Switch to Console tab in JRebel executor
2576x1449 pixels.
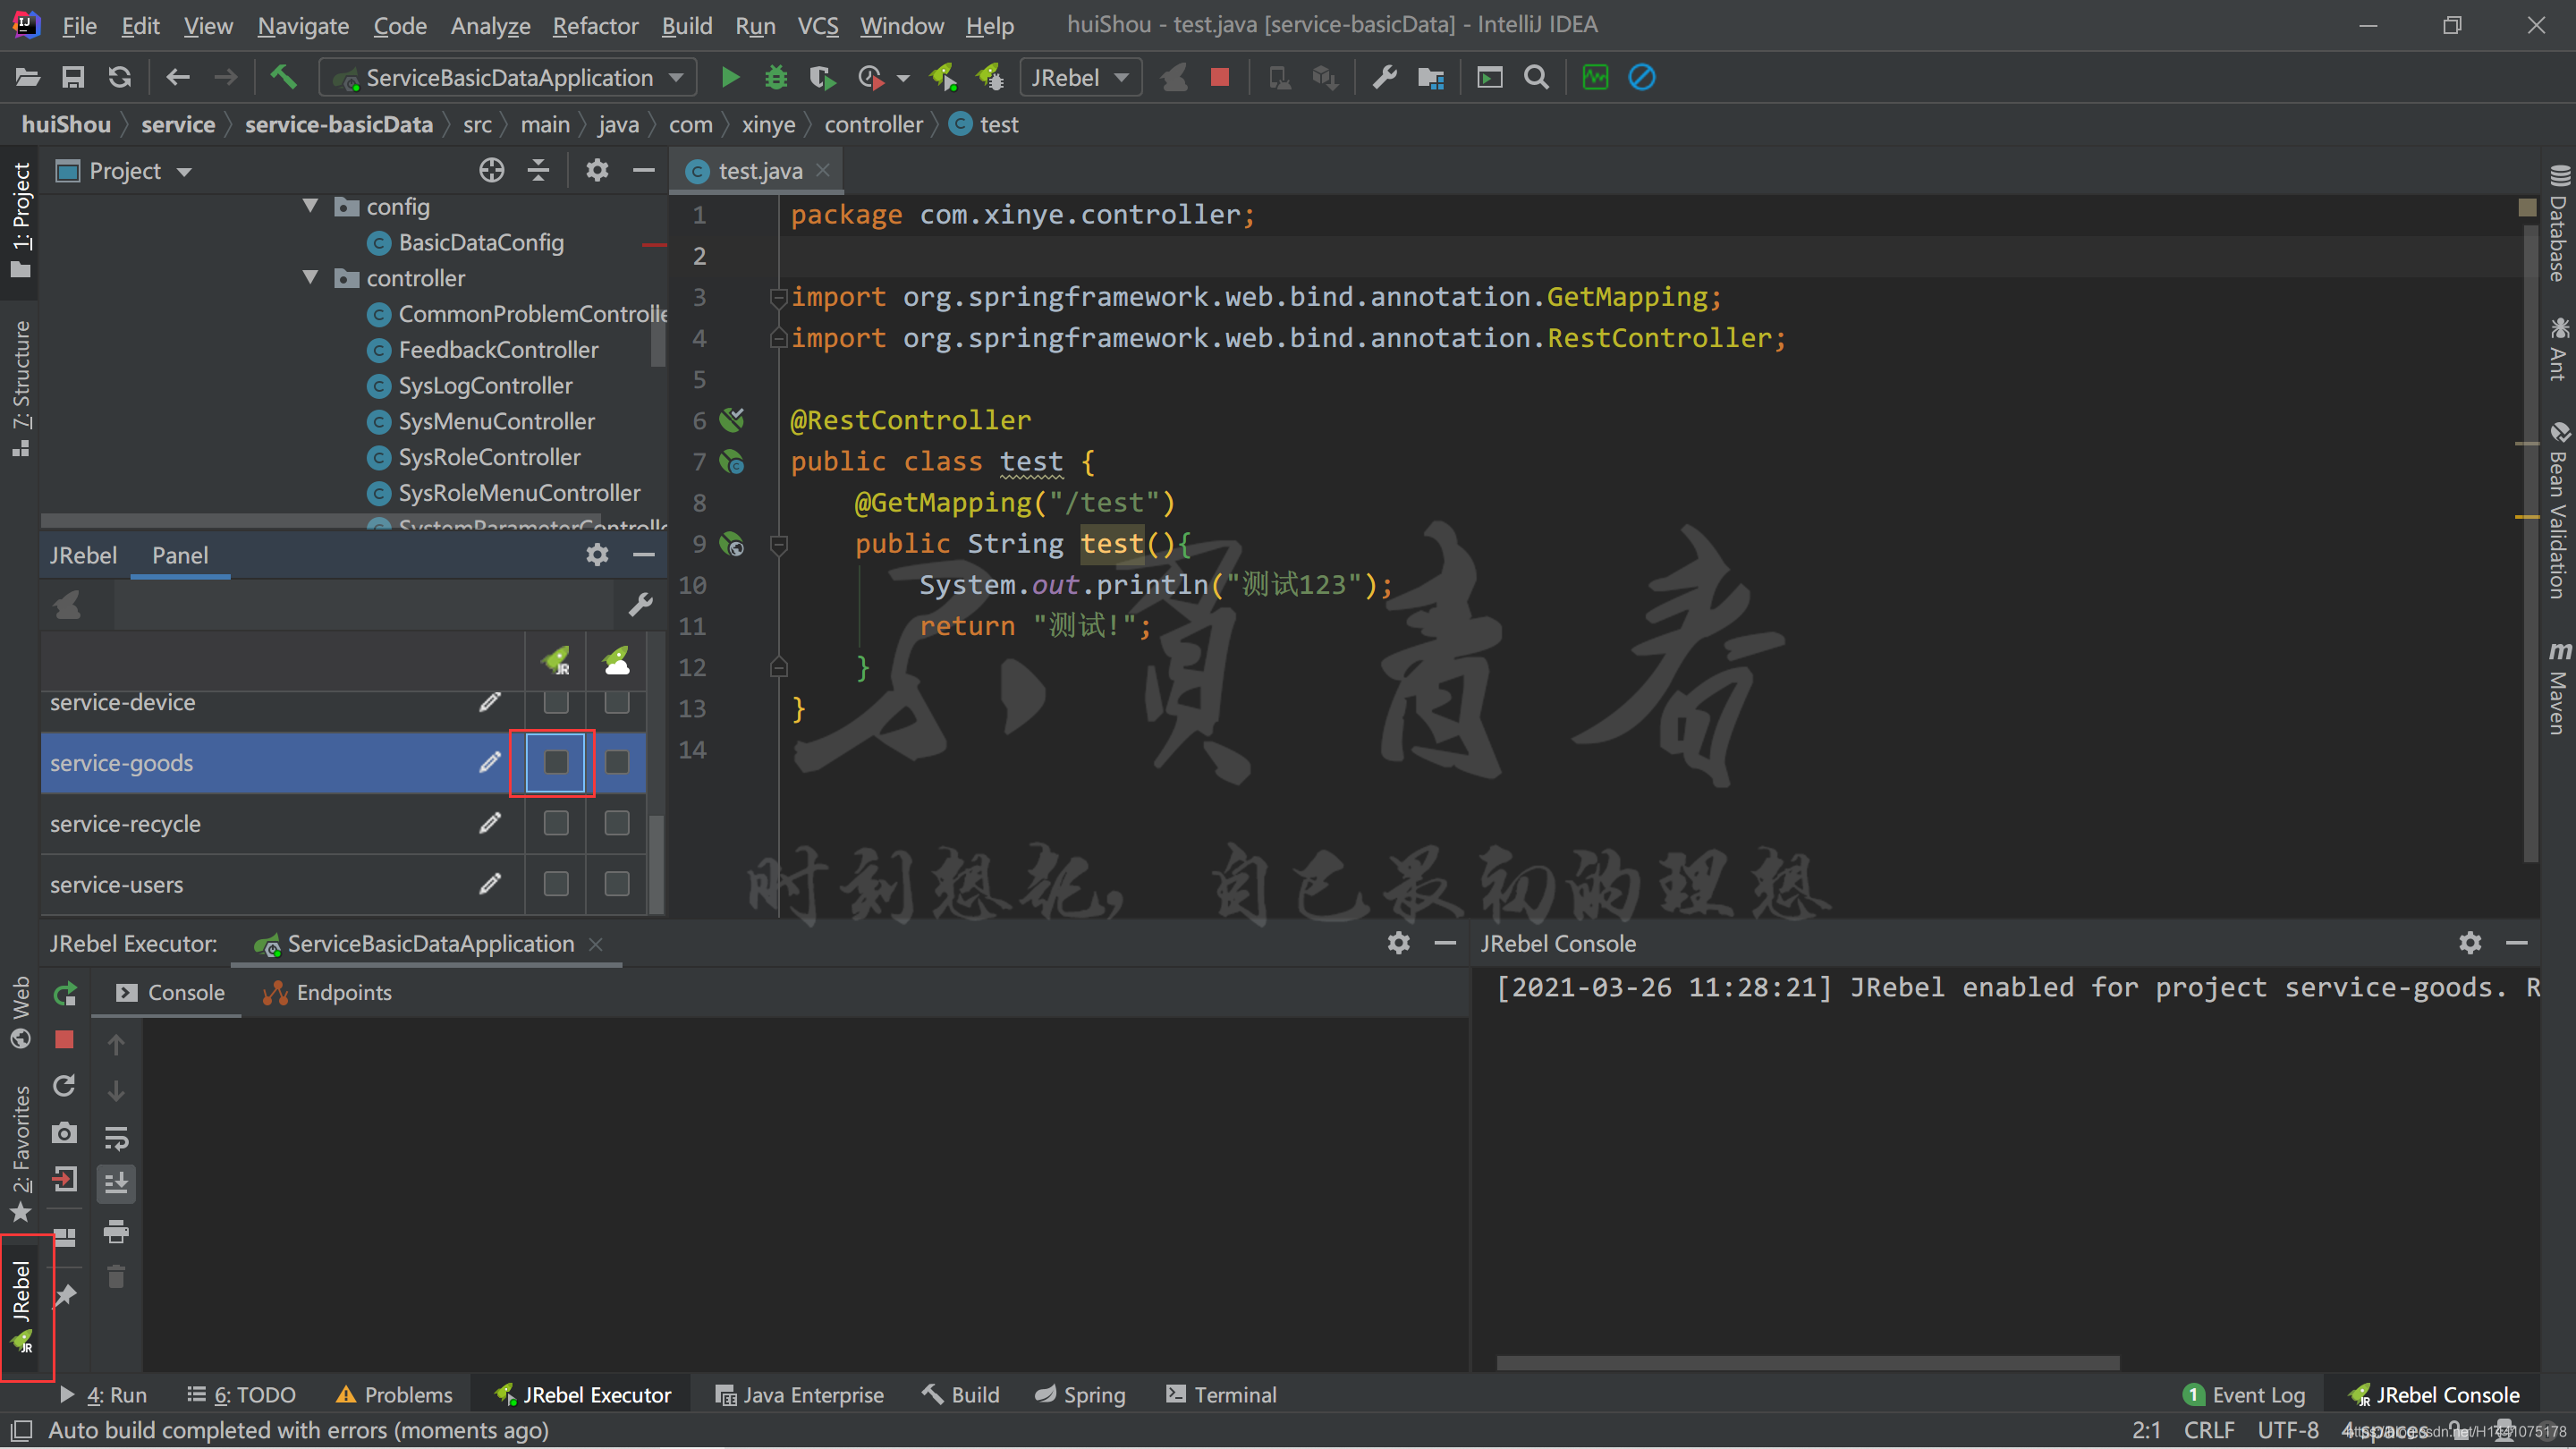click(x=186, y=991)
